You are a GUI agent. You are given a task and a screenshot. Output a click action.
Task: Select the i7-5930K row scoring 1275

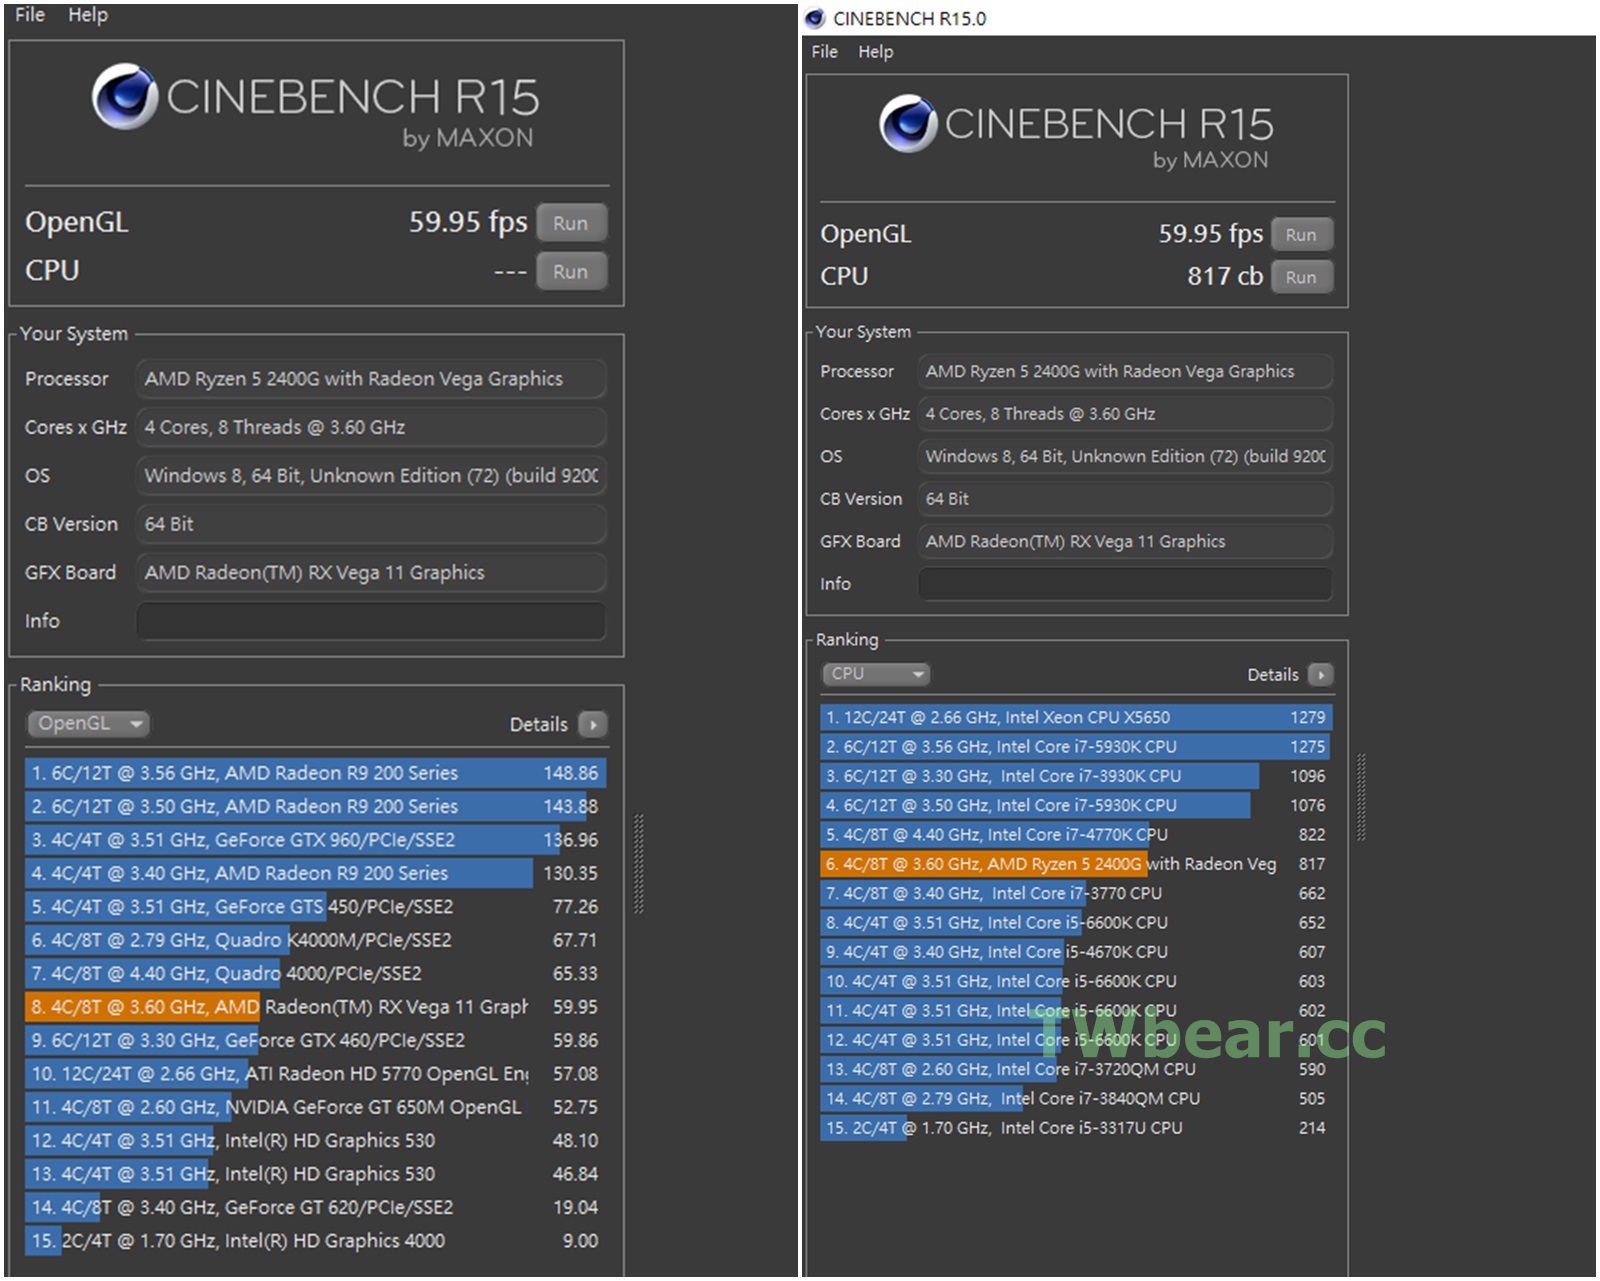[1076, 747]
